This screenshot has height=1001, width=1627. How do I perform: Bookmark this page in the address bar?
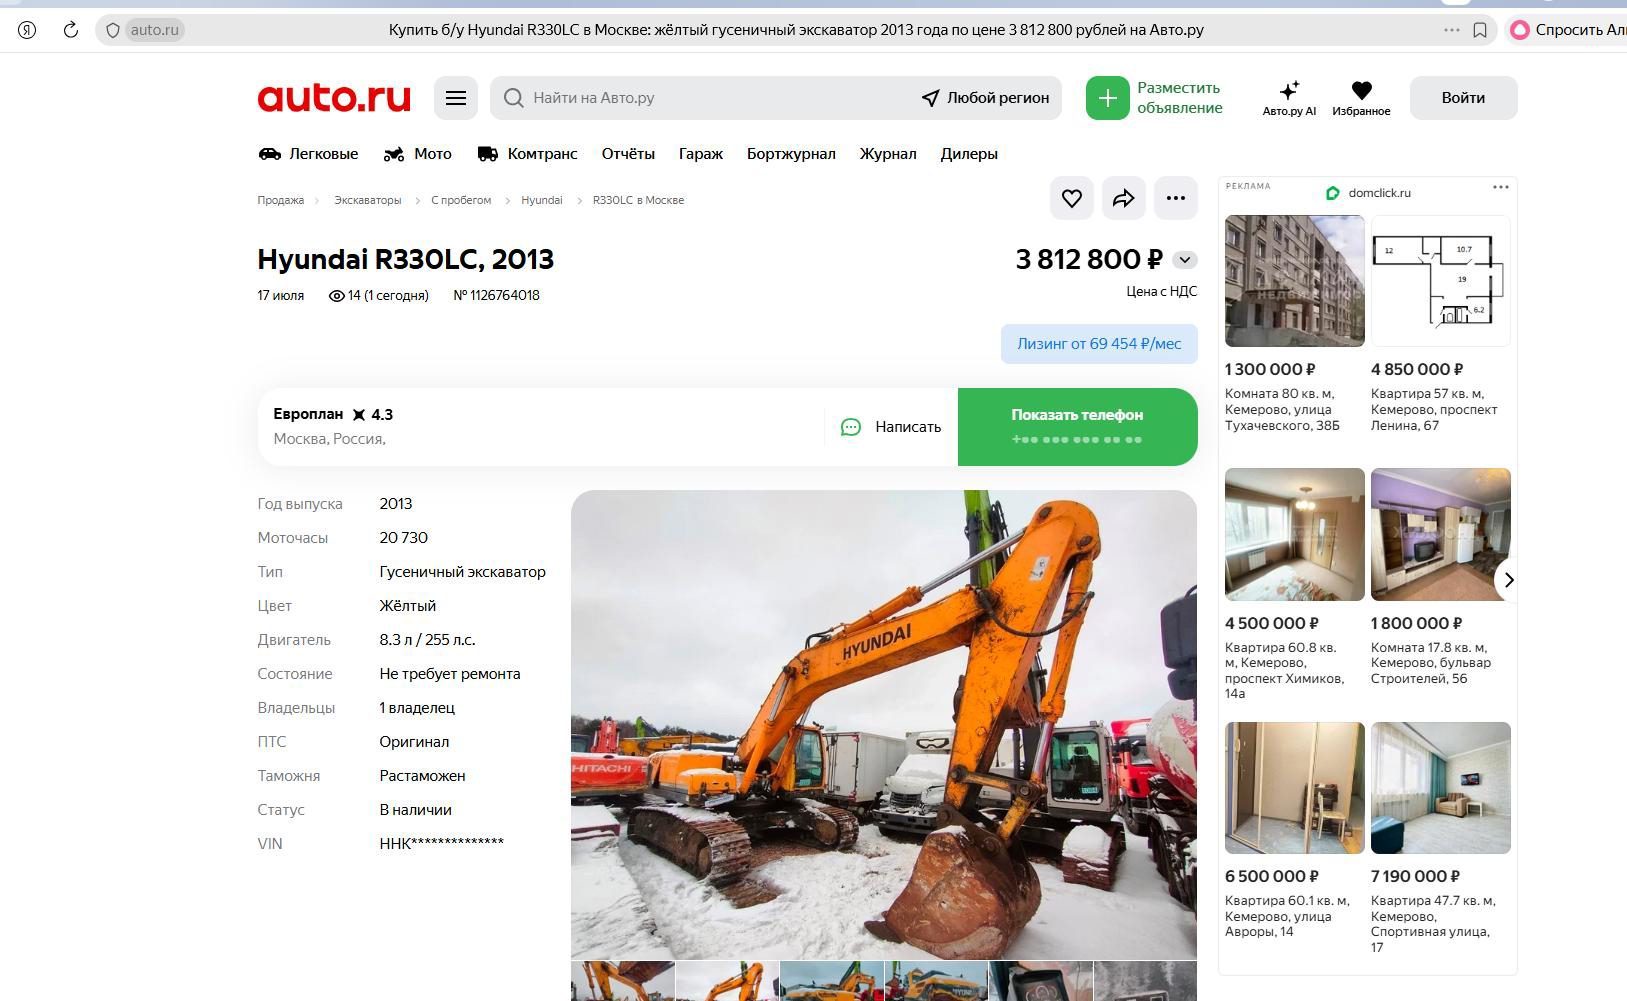[1480, 30]
